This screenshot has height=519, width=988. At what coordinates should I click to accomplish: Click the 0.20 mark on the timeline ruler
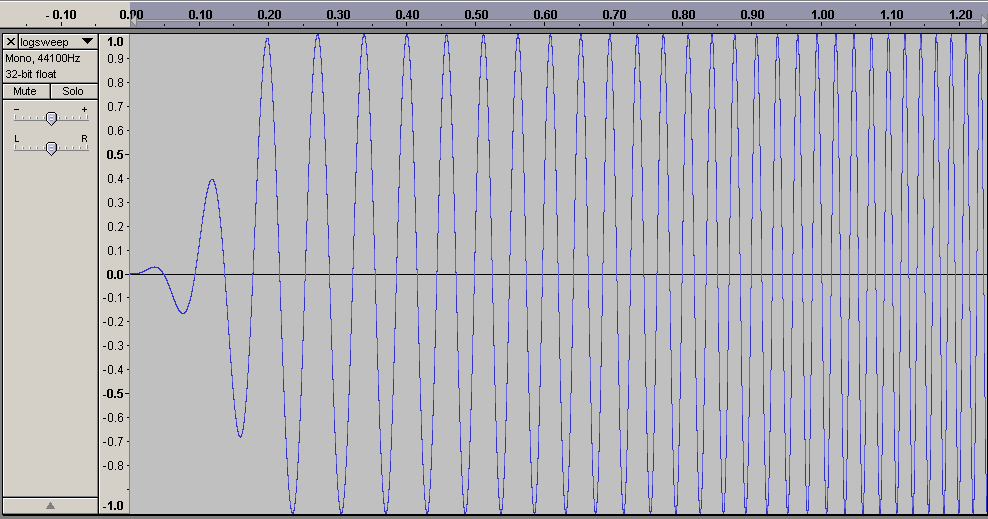click(269, 14)
